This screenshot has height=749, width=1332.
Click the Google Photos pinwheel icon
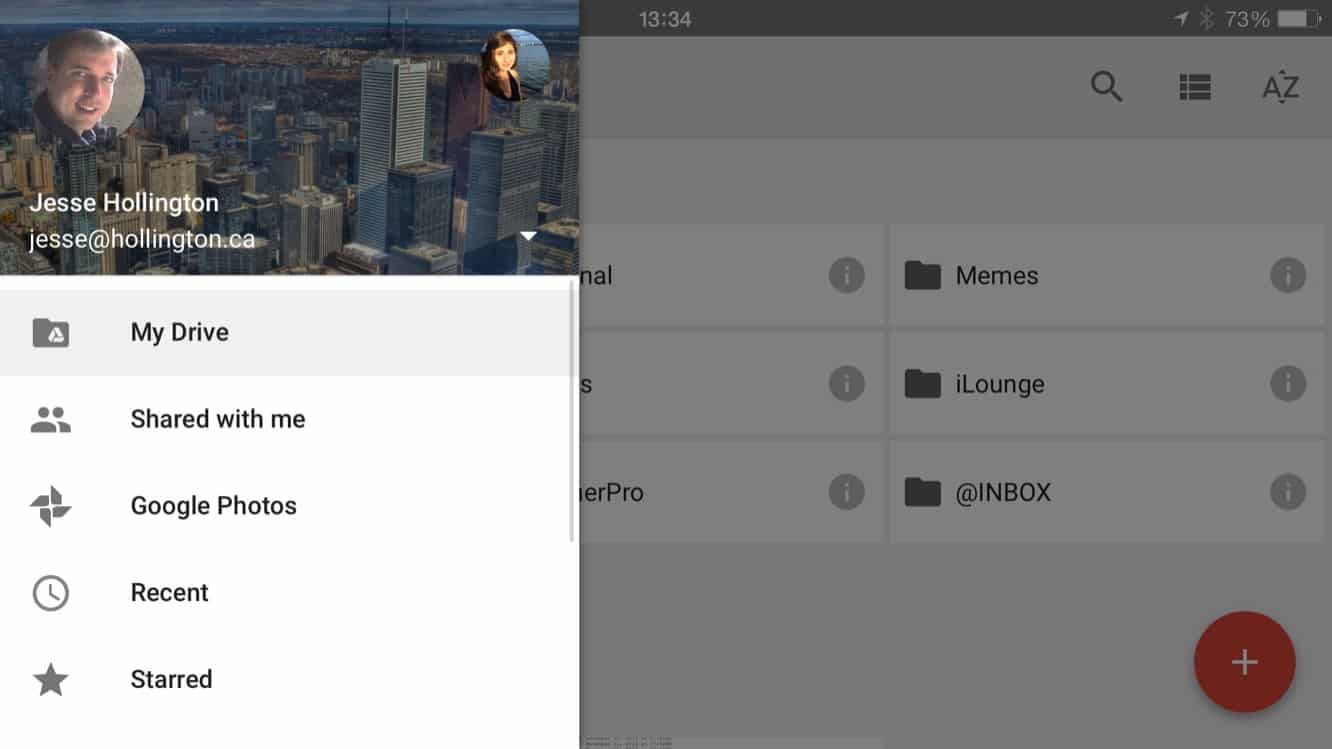coord(51,506)
